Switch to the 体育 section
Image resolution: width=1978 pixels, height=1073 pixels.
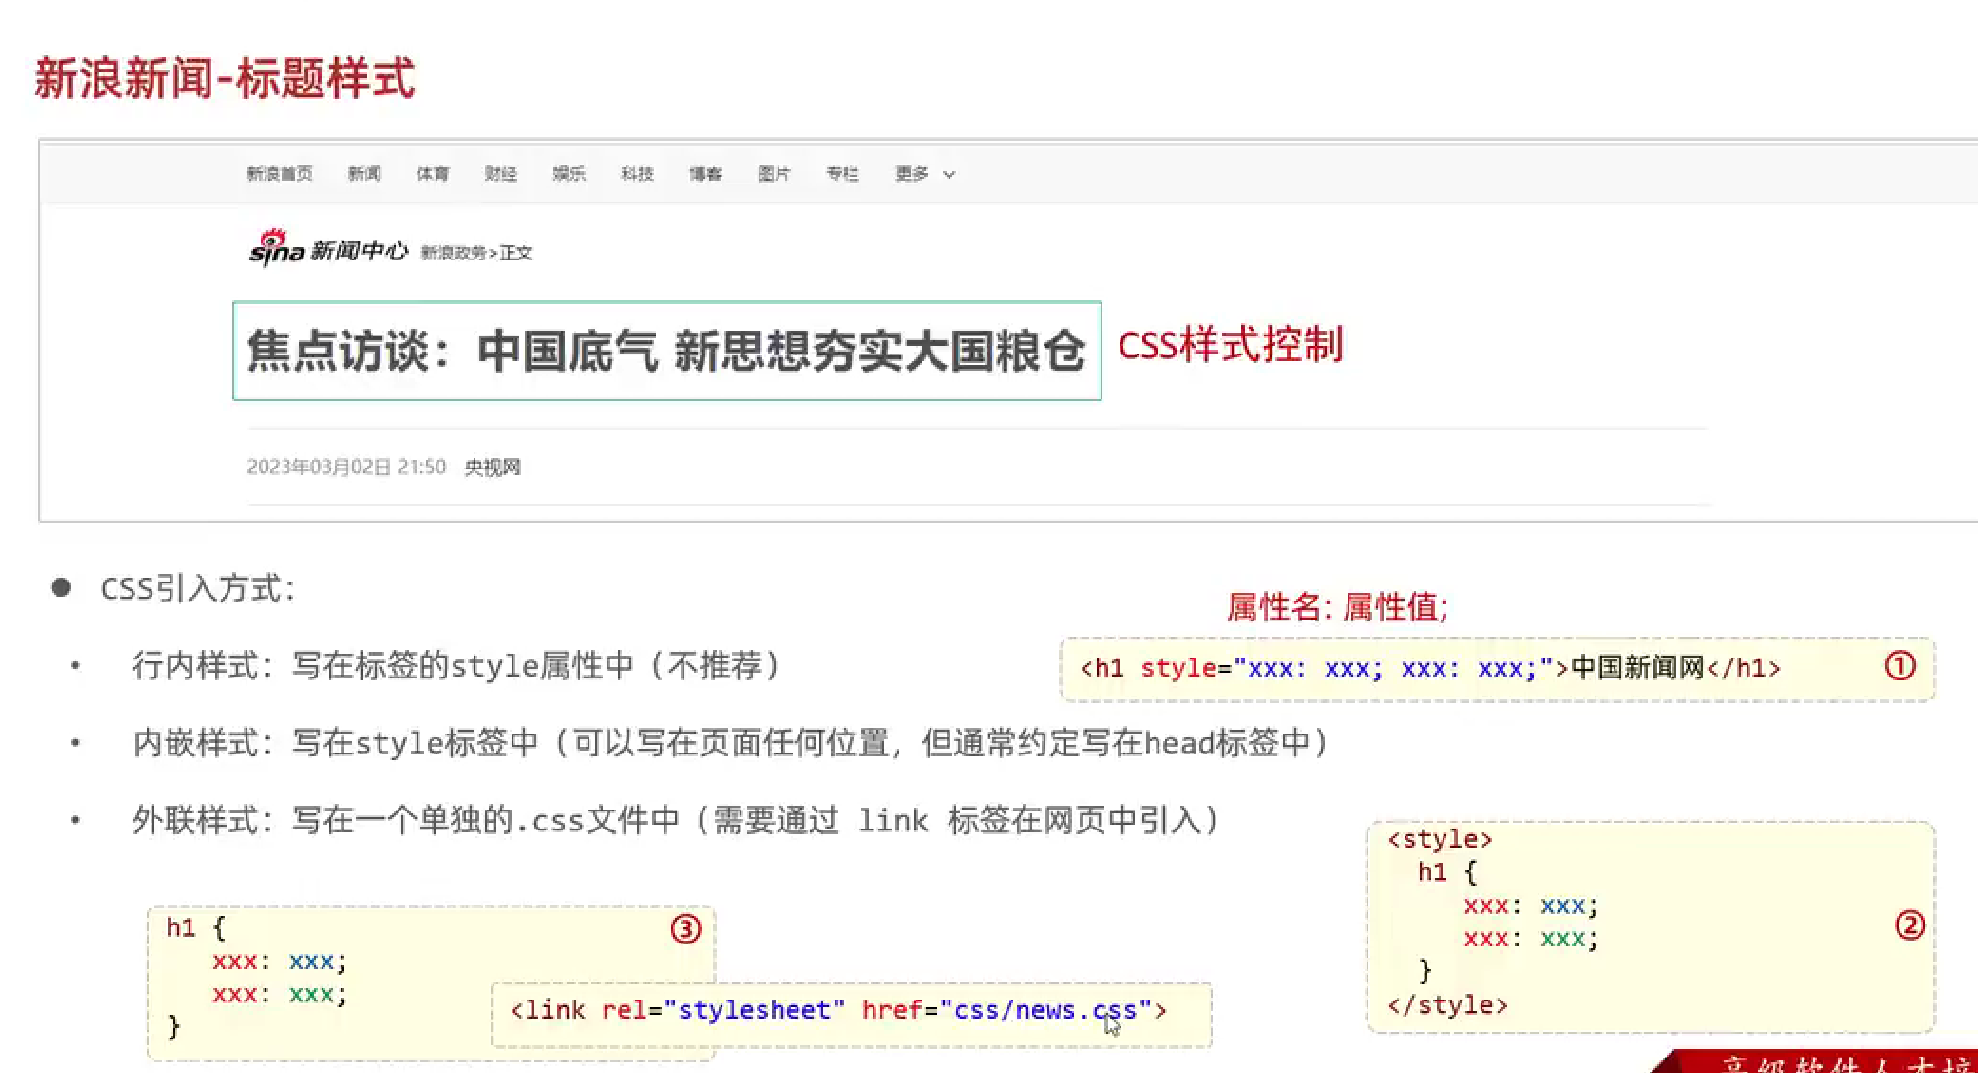pos(432,173)
